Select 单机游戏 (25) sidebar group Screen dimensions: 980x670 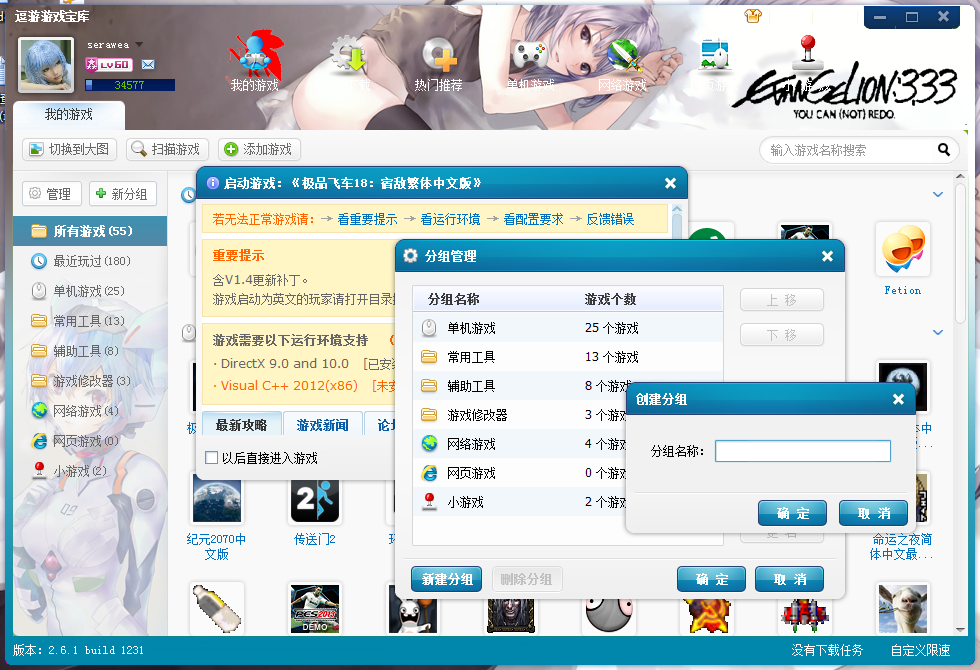point(90,291)
